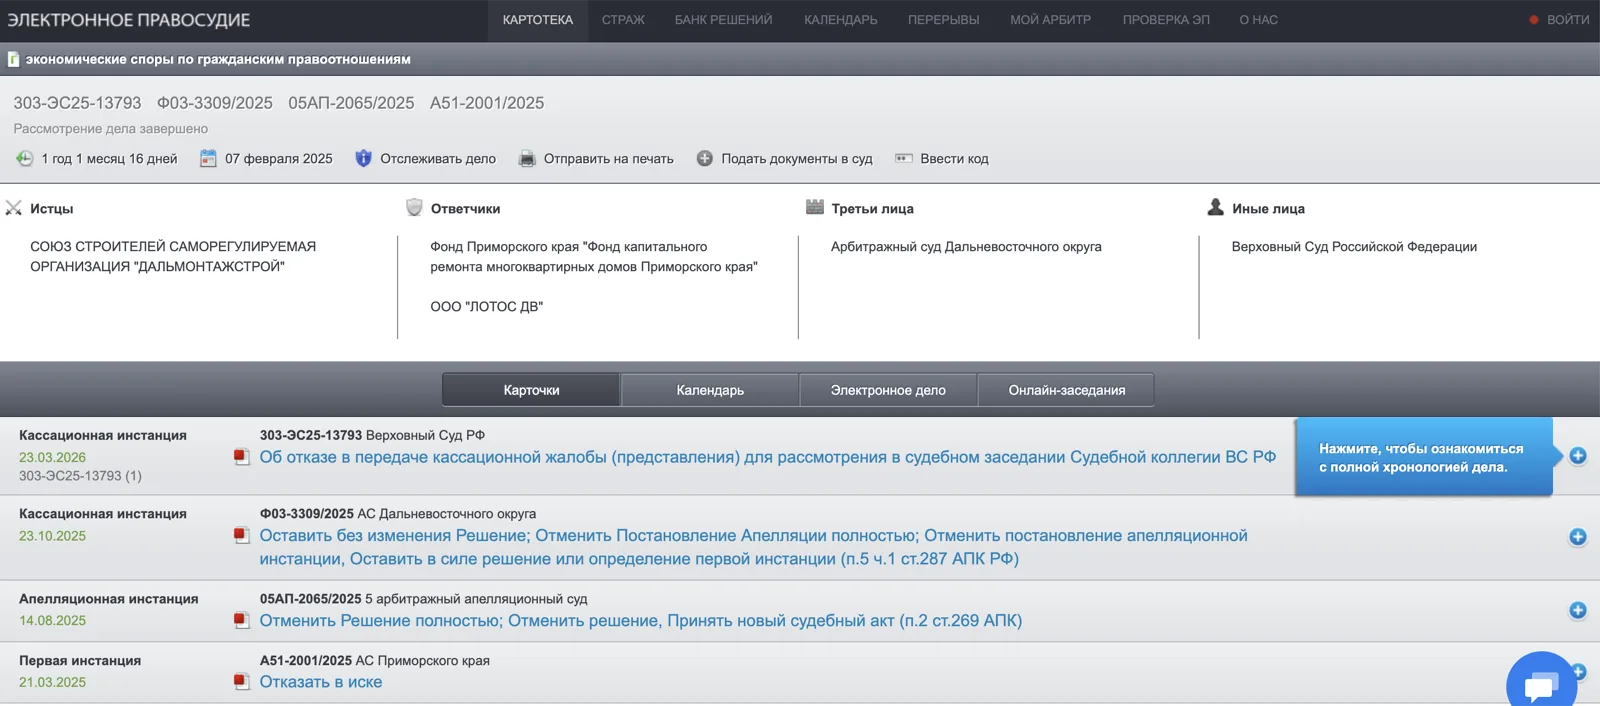The image size is (1600, 706).
Task: Click the red dot login indicator
Action: (x=1533, y=20)
